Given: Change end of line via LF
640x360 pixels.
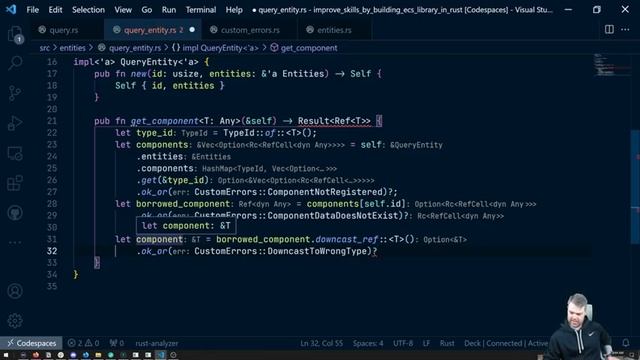Looking at the screenshot, I should point(426,343).
